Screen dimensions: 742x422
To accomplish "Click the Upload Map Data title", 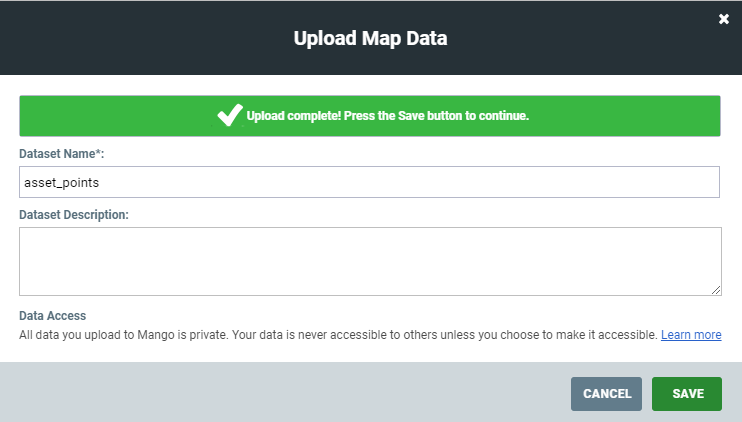I will tap(371, 38).
